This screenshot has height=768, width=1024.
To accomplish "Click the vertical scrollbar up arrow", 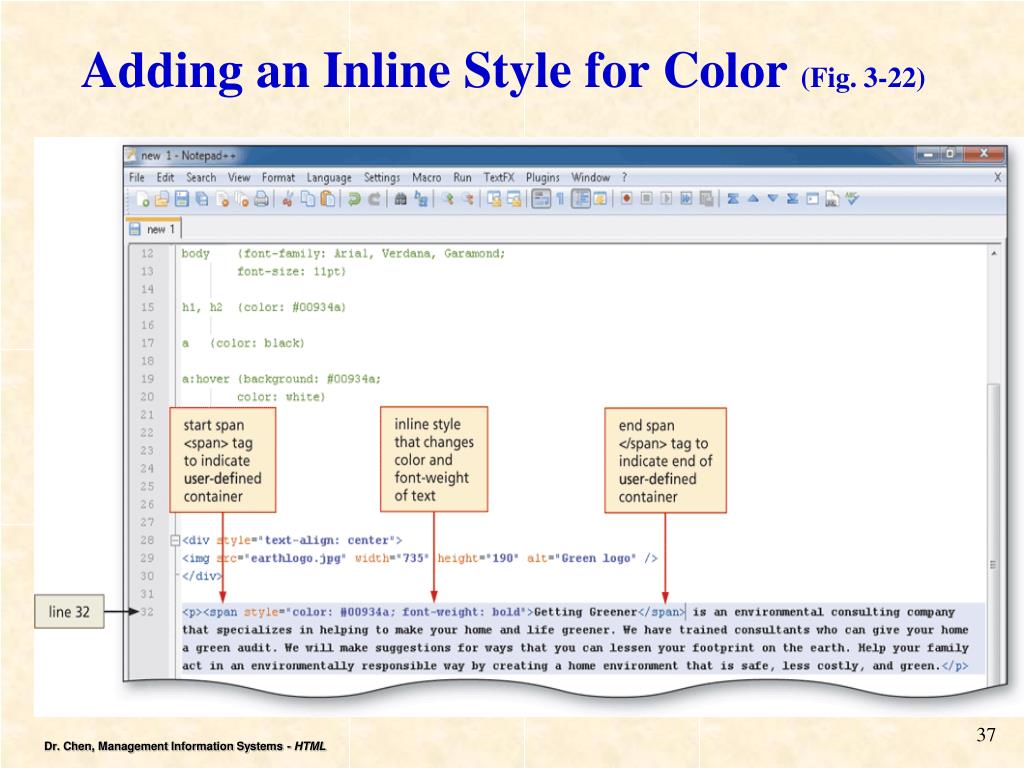I will (x=994, y=254).
